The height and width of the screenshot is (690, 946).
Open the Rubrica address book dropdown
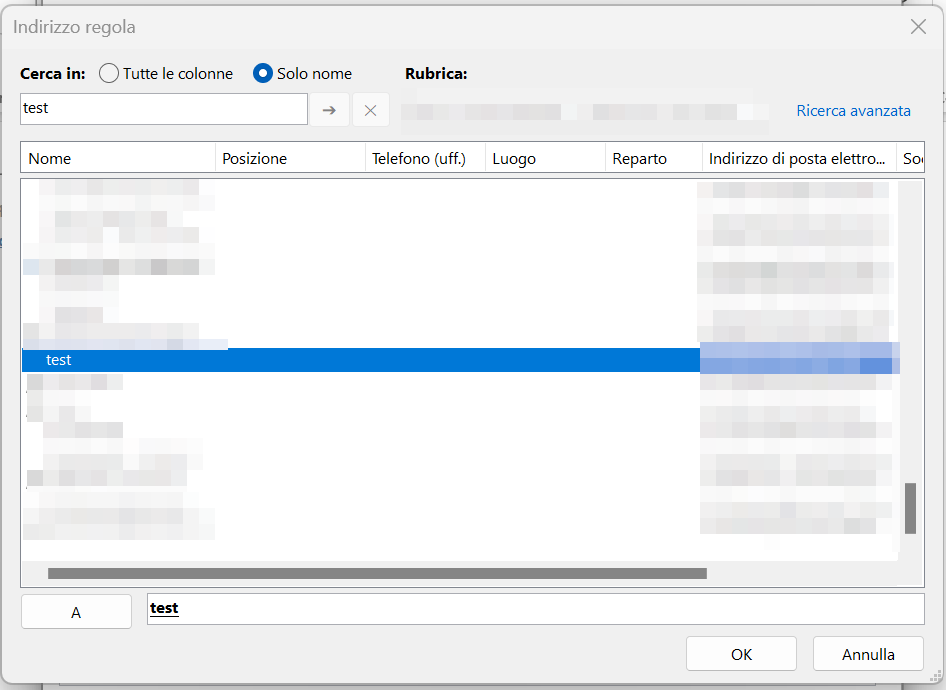[585, 111]
